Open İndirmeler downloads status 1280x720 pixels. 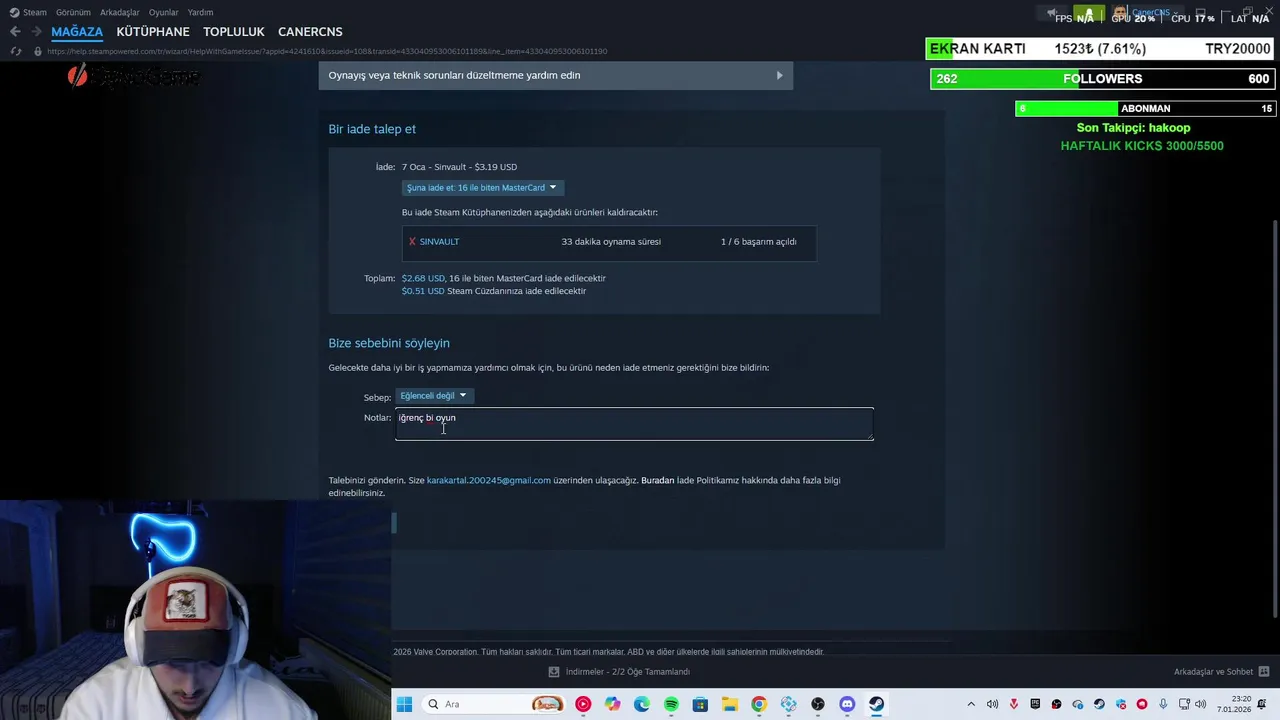point(619,672)
